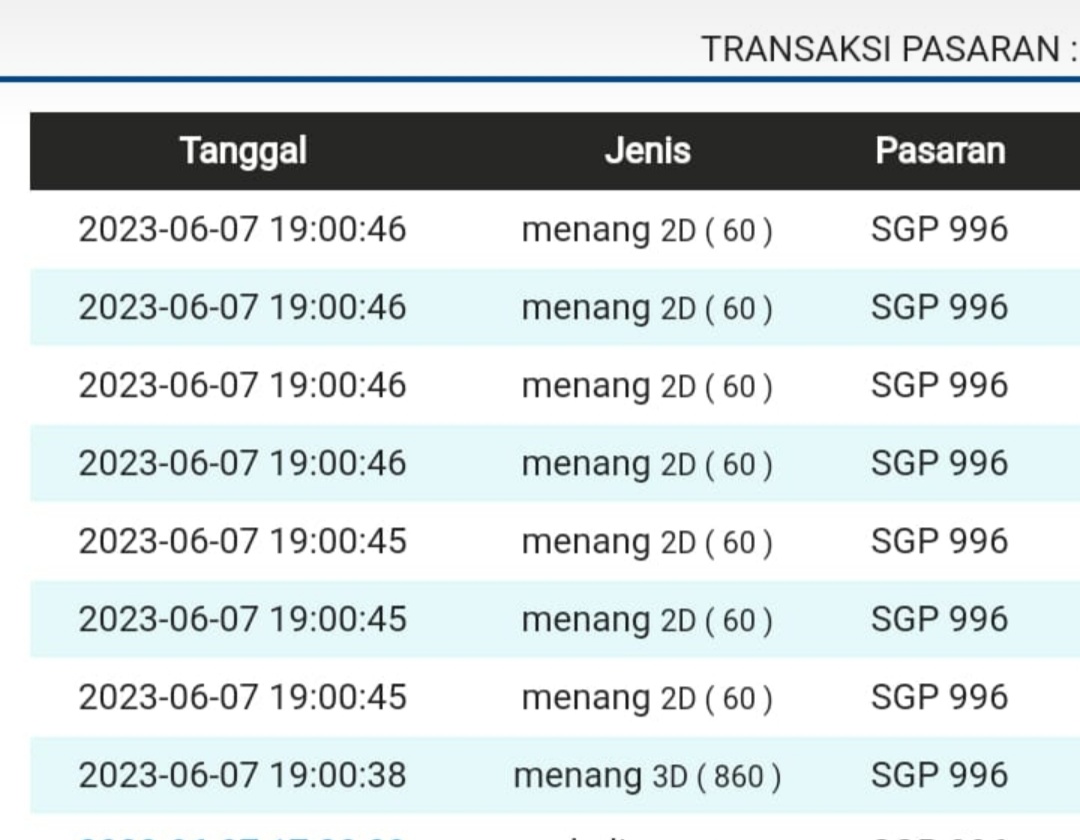Image resolution: width=1080 pixels, height=840 pixels.
Task: Select SGP 996 in the first 19:00:45 row
Action: tap(939, 541)
